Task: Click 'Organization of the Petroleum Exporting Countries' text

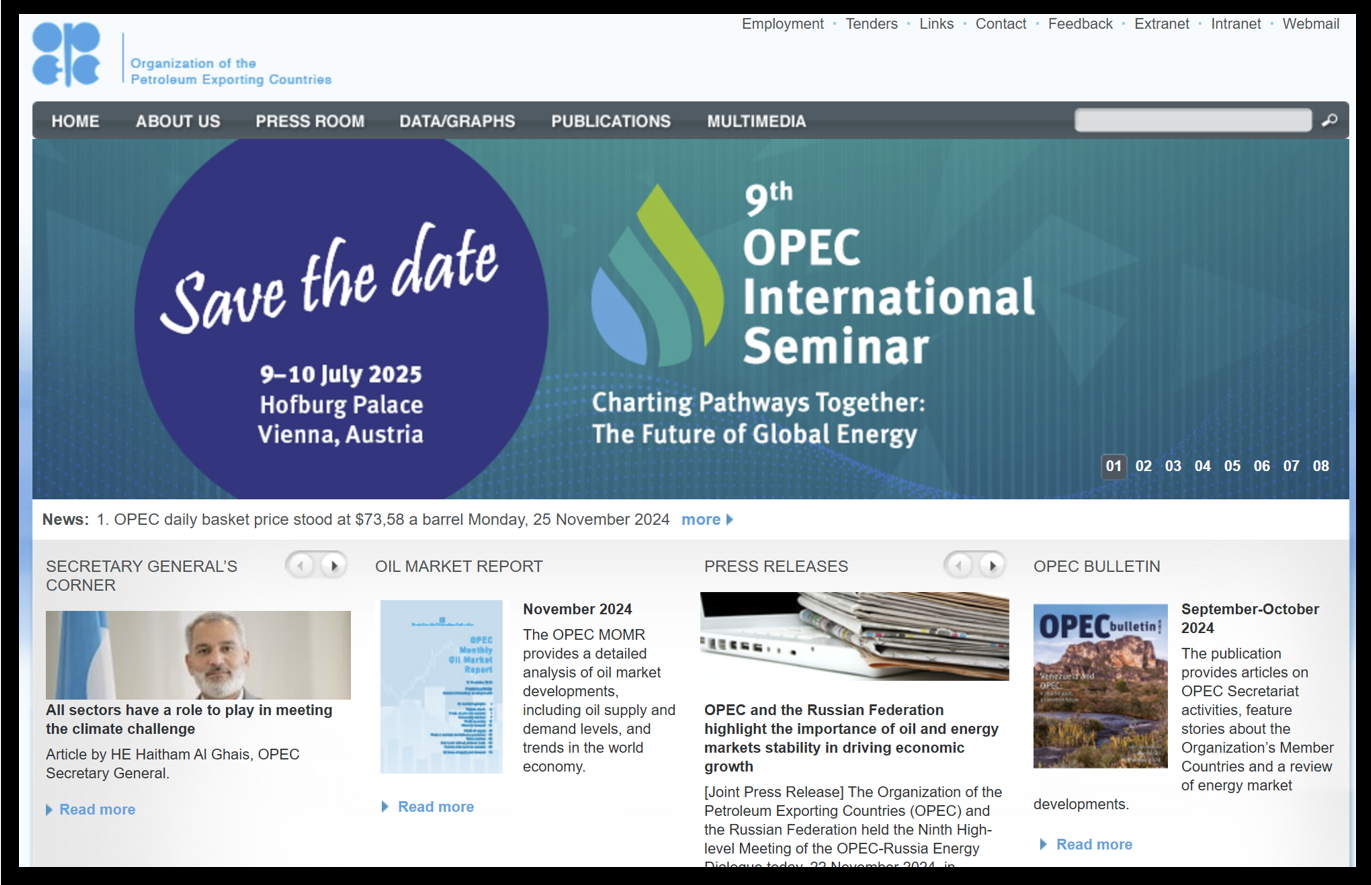Action: [x=231, y=71]
